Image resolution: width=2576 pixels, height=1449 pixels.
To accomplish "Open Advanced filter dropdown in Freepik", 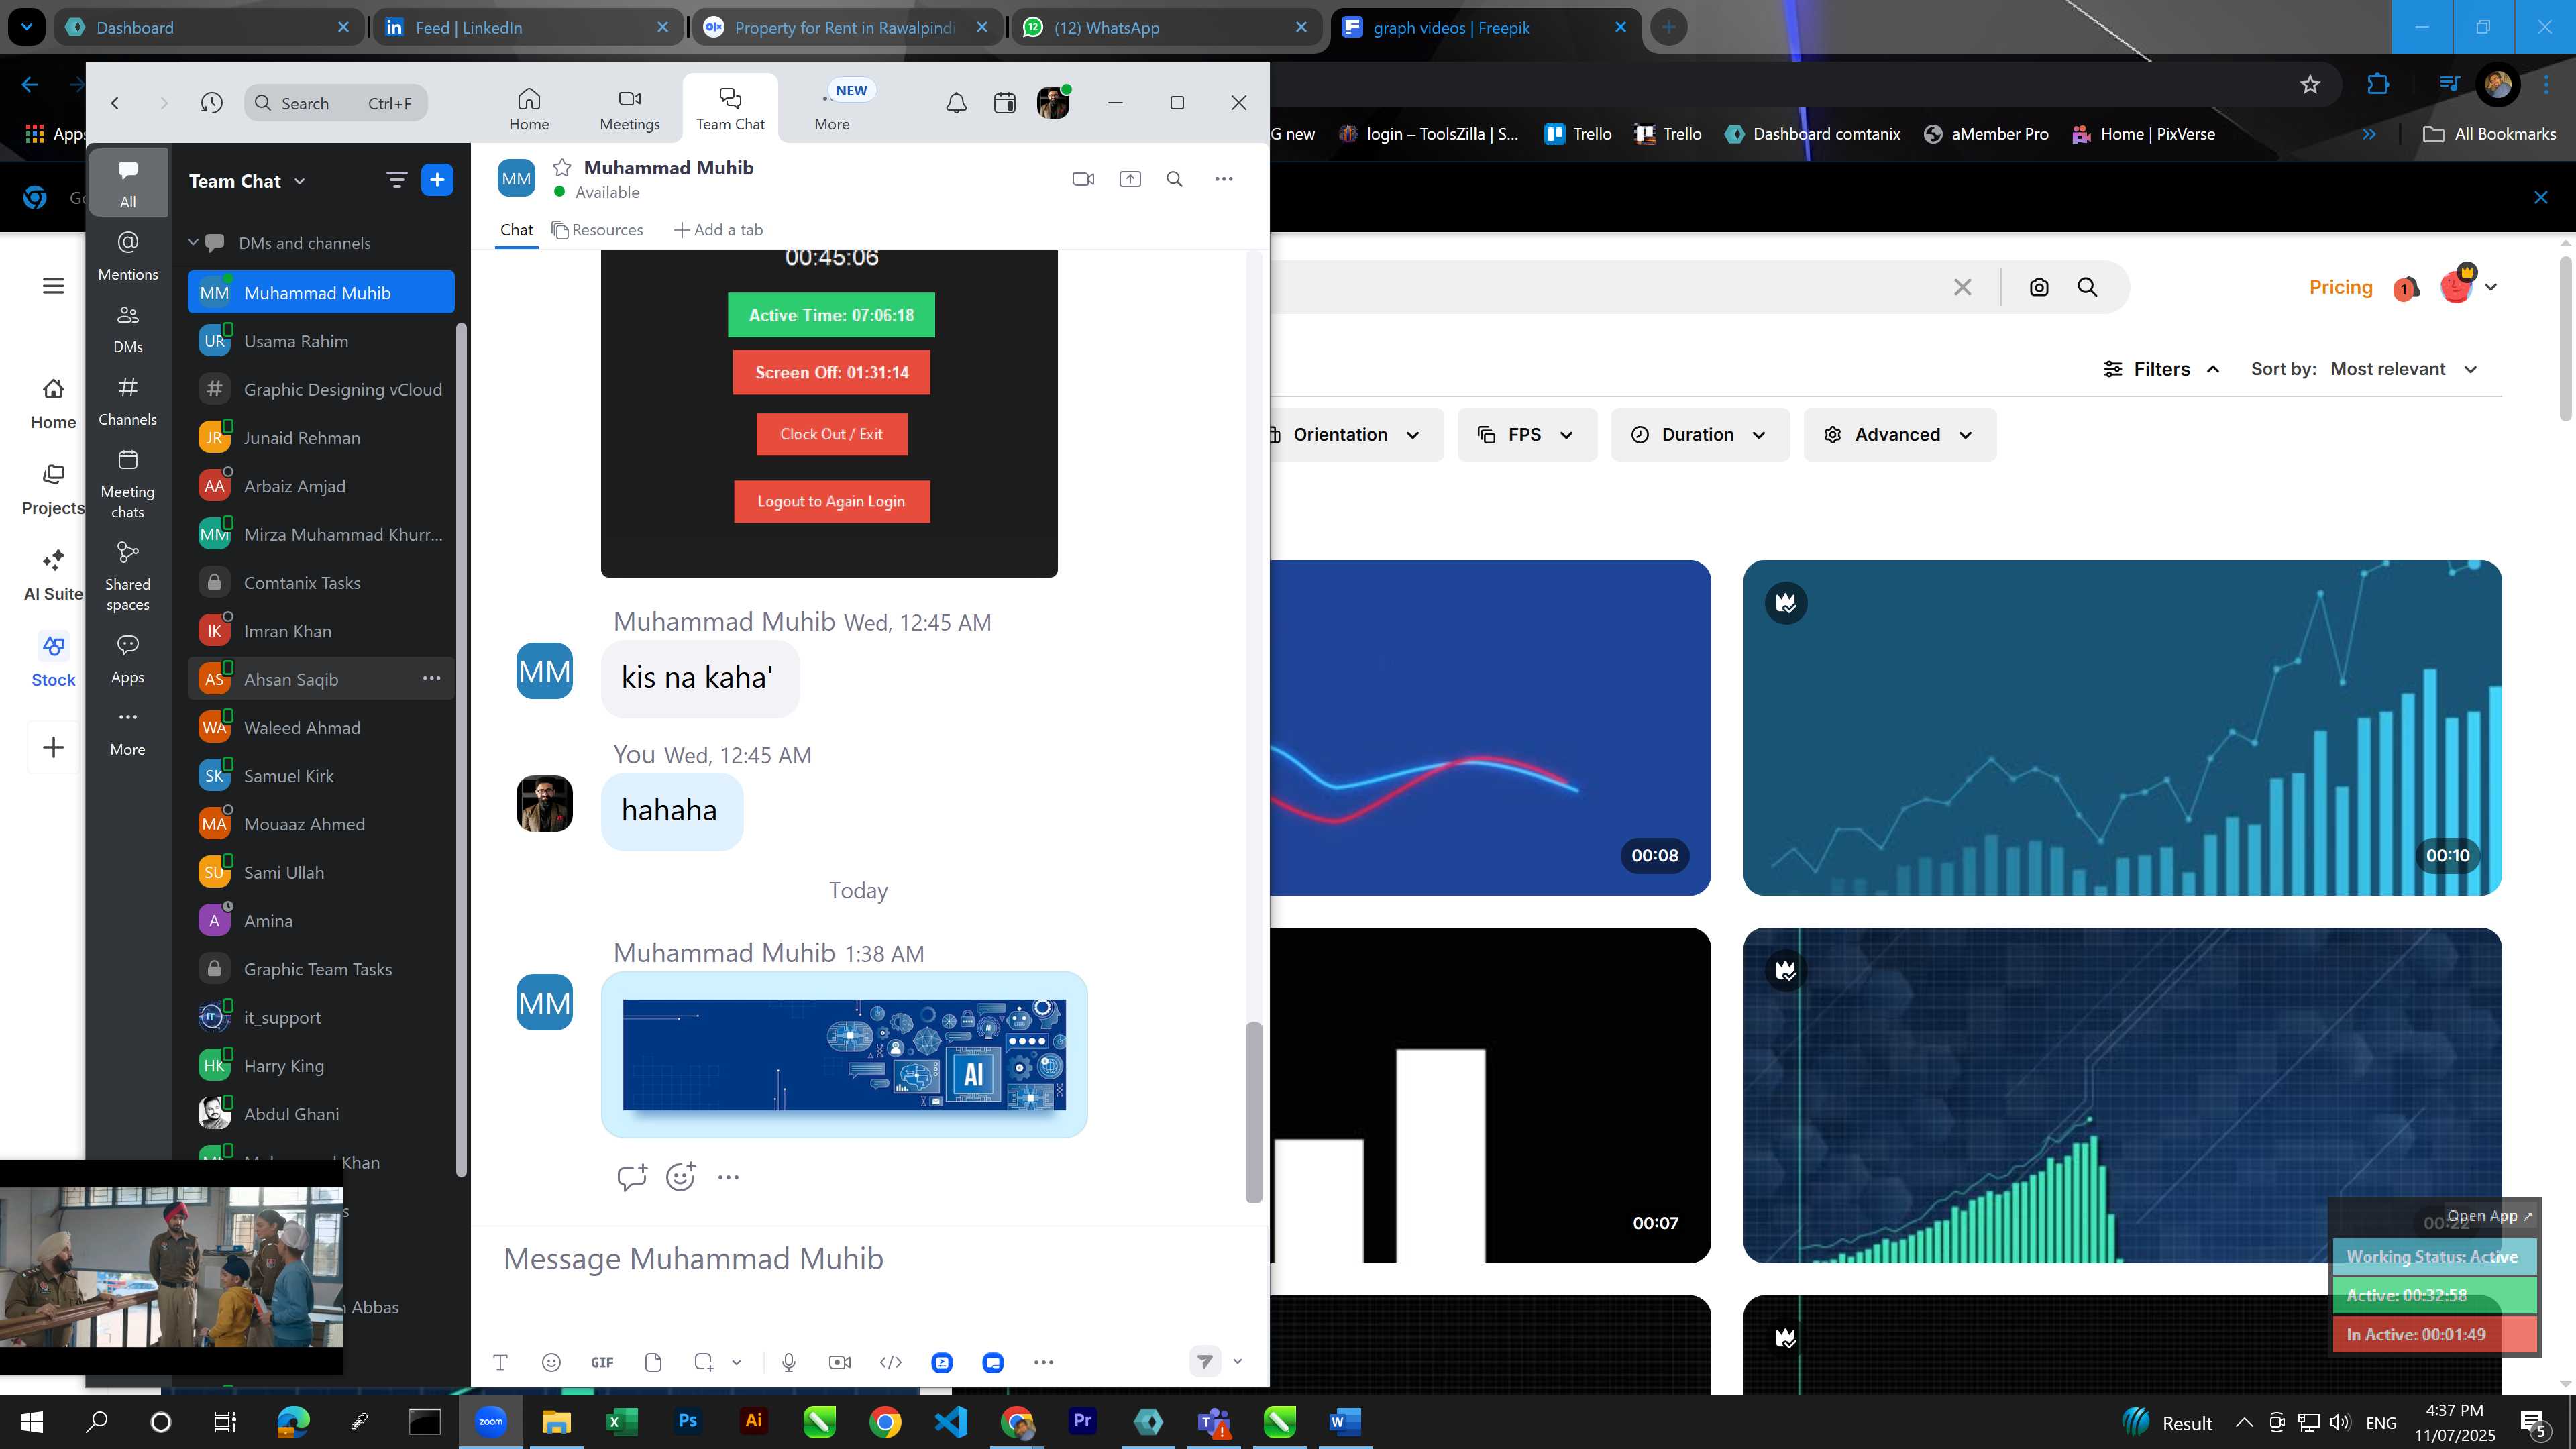I will 1900,434.
